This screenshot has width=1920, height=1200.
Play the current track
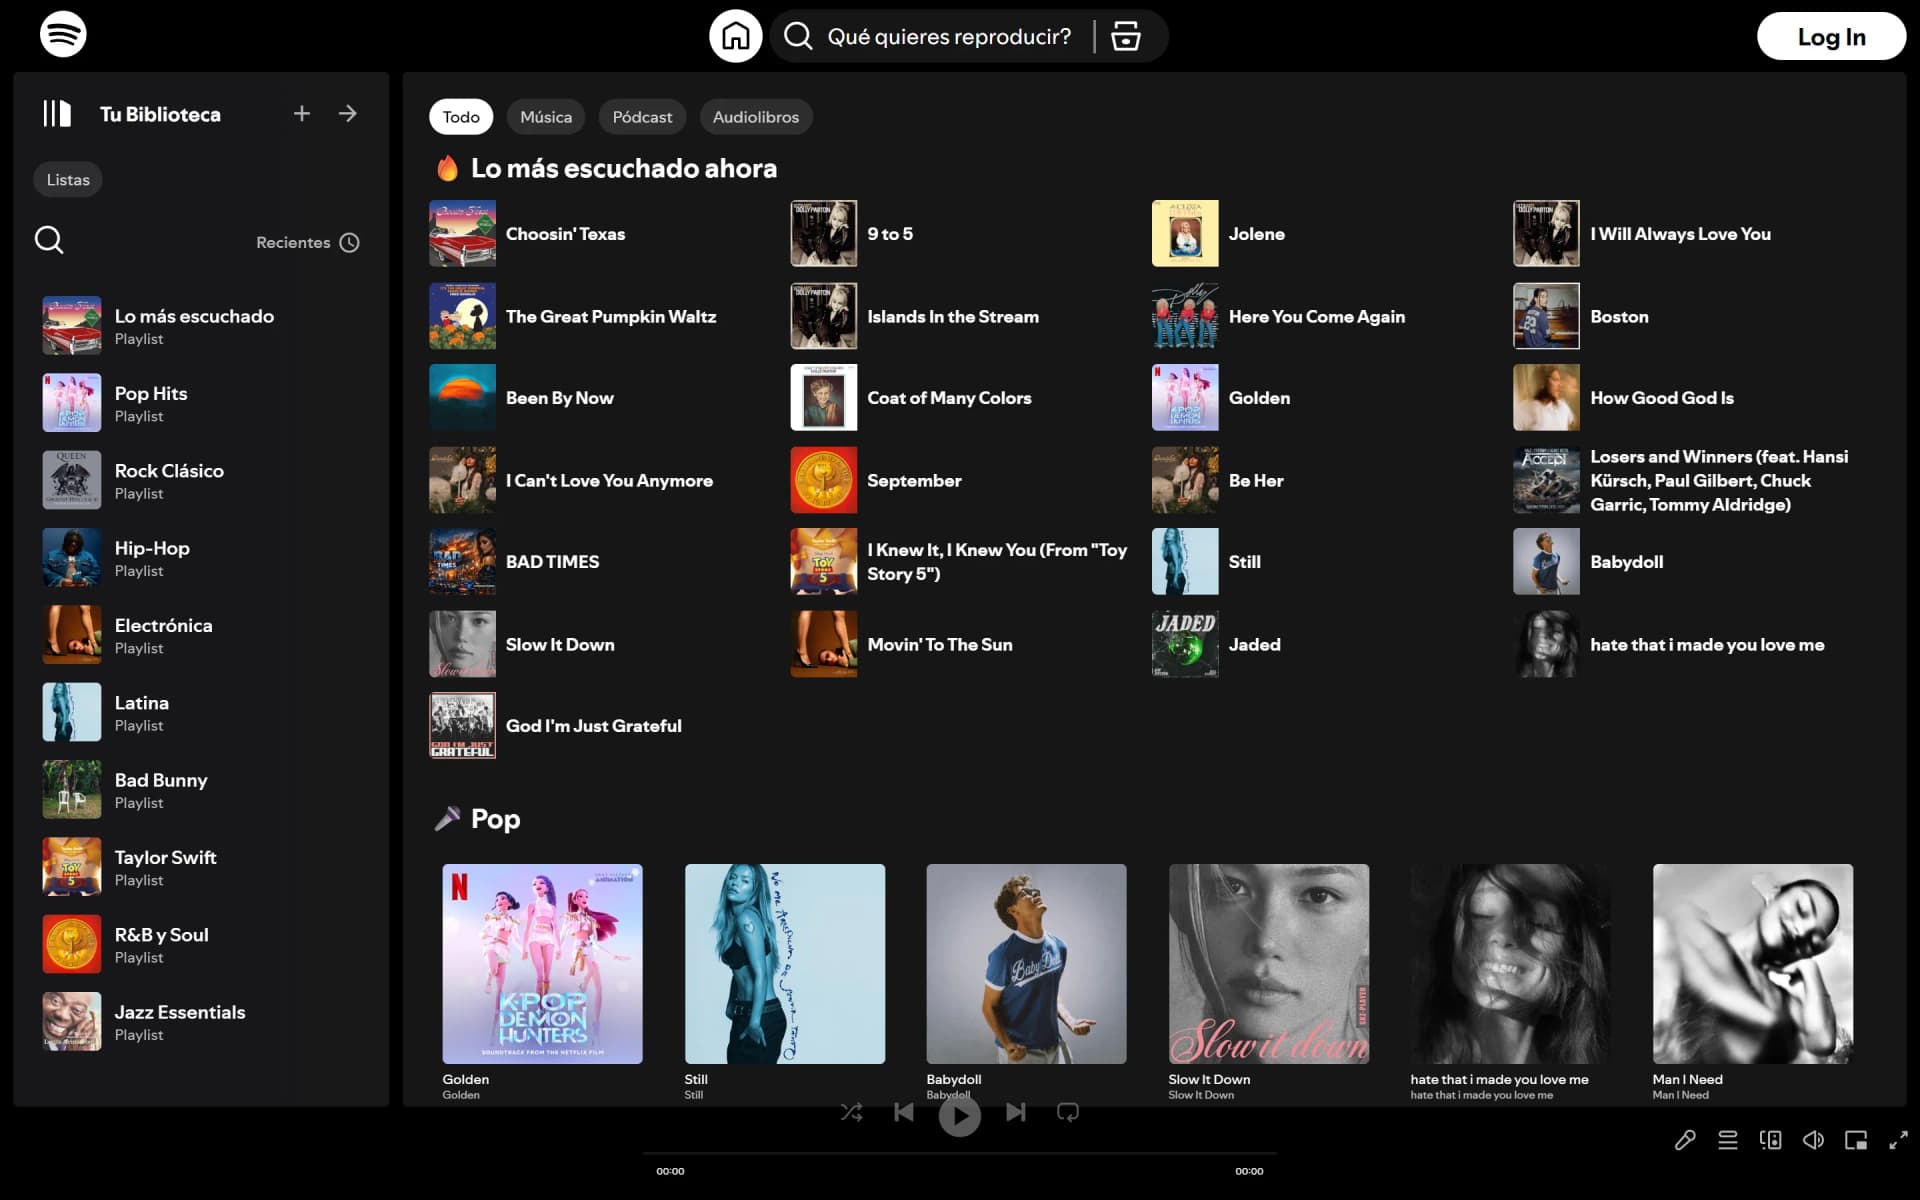point(960,1115)
